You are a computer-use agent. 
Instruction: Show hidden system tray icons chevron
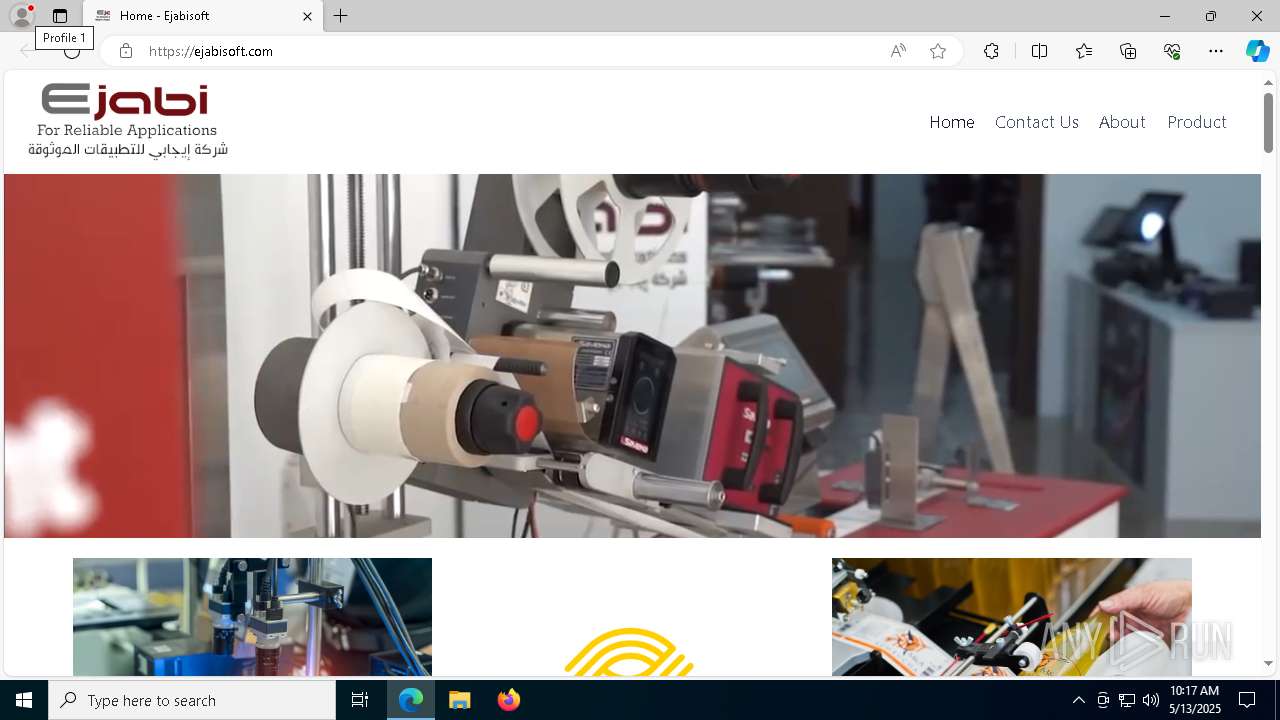1078,700
